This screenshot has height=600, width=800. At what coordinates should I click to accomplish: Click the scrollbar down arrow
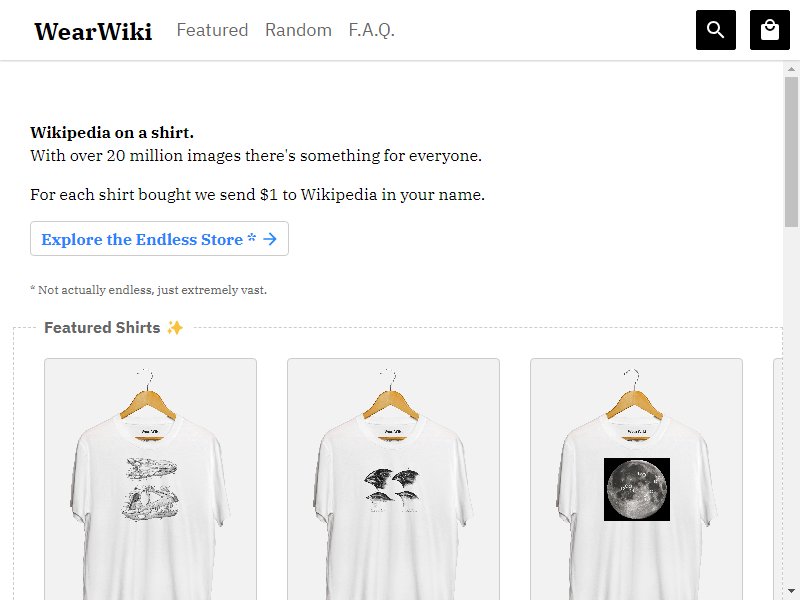tap(791, 592)
